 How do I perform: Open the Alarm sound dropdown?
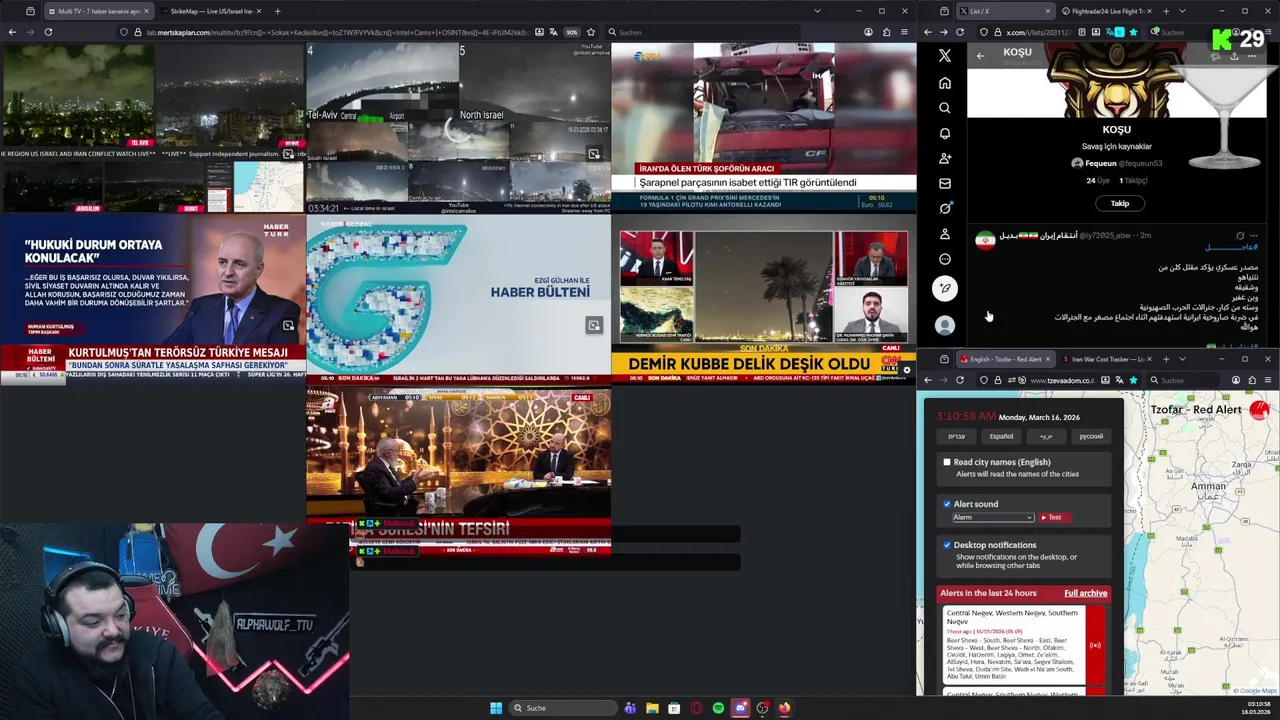point(992,517)
